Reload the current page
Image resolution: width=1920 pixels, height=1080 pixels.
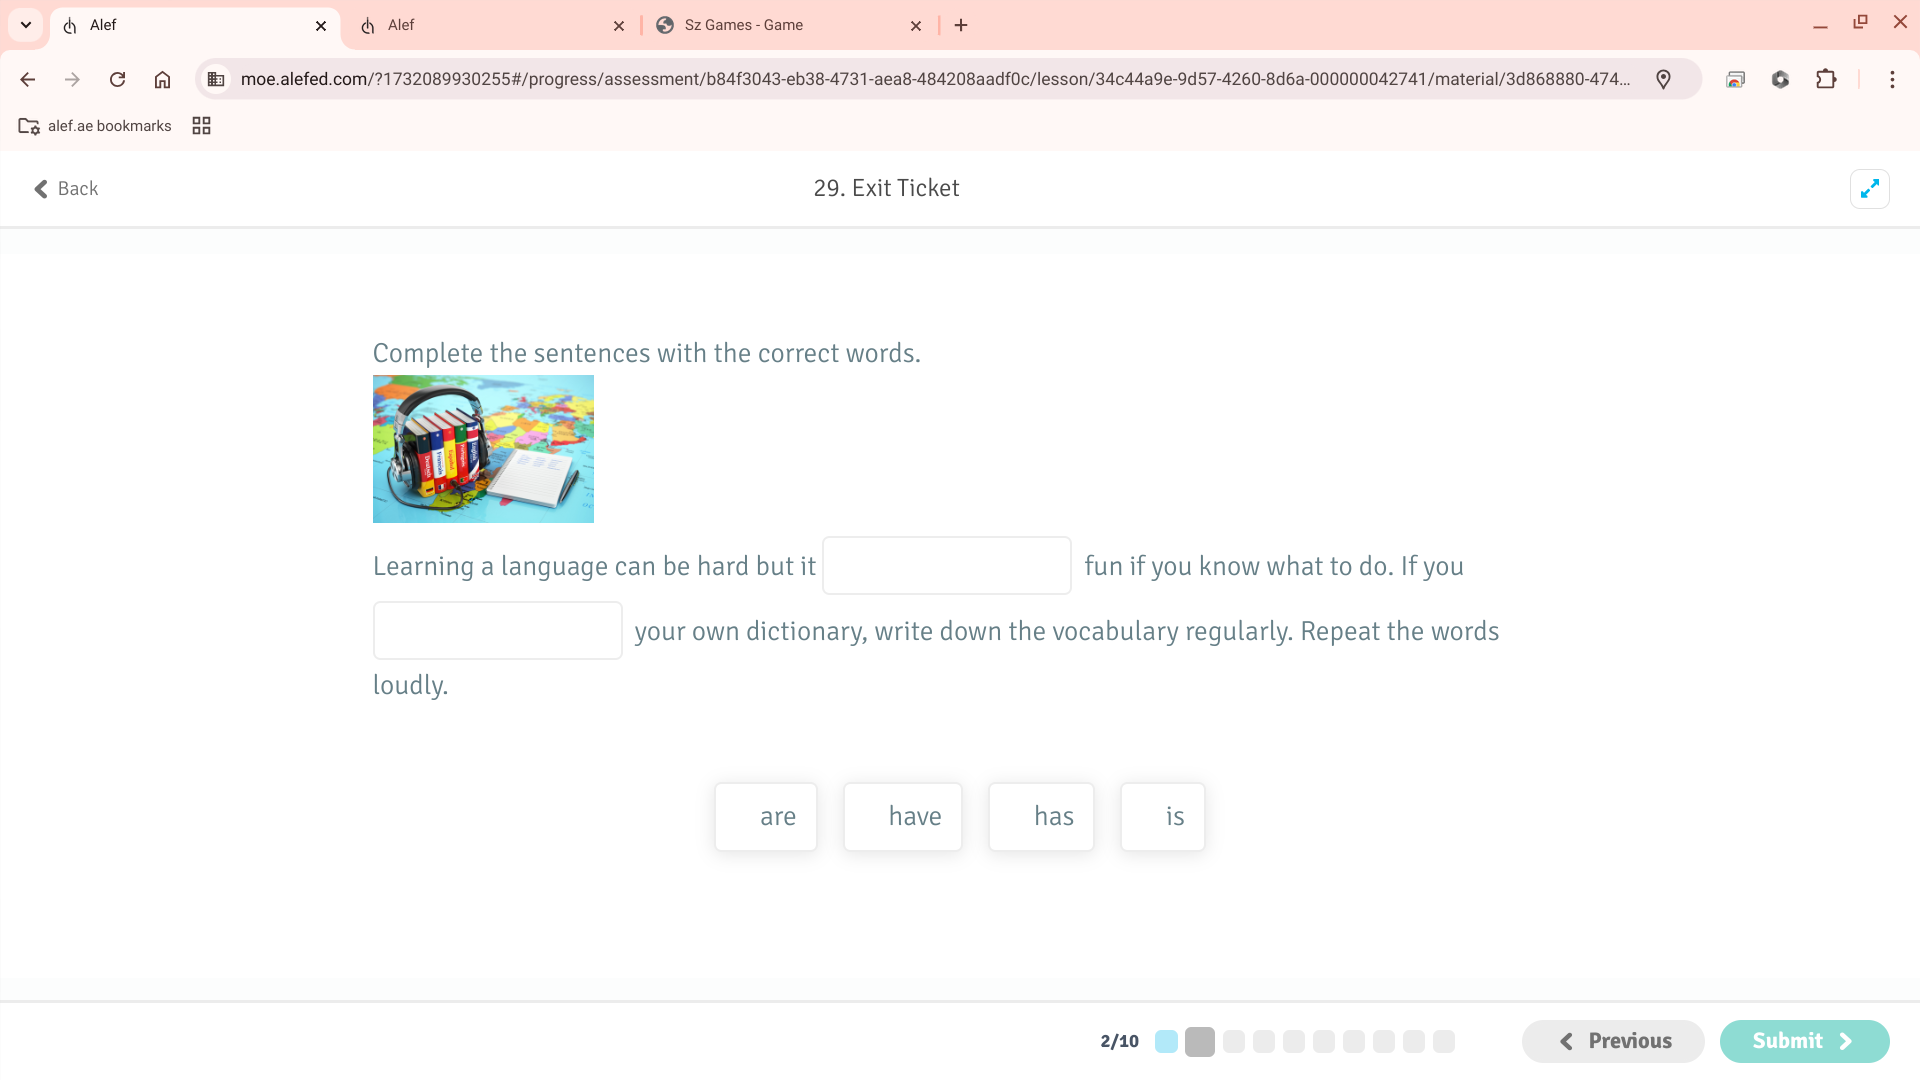[117, 79]
